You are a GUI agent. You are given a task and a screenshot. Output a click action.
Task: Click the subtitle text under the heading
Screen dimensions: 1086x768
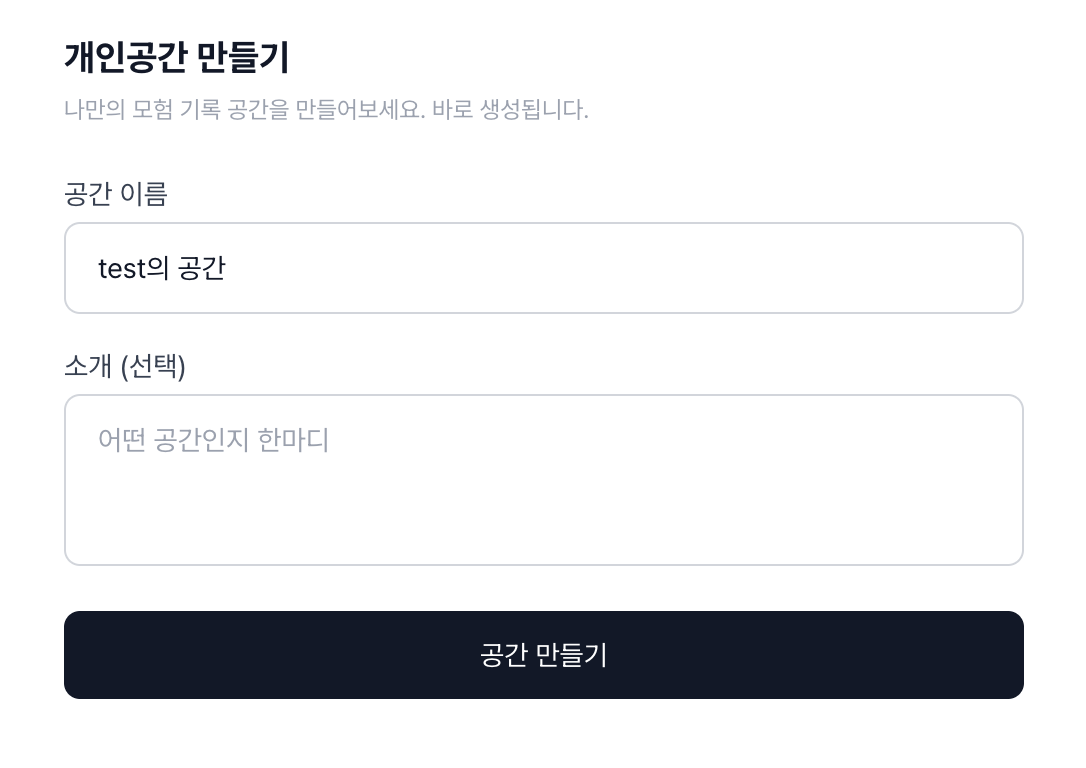[326, 109]
